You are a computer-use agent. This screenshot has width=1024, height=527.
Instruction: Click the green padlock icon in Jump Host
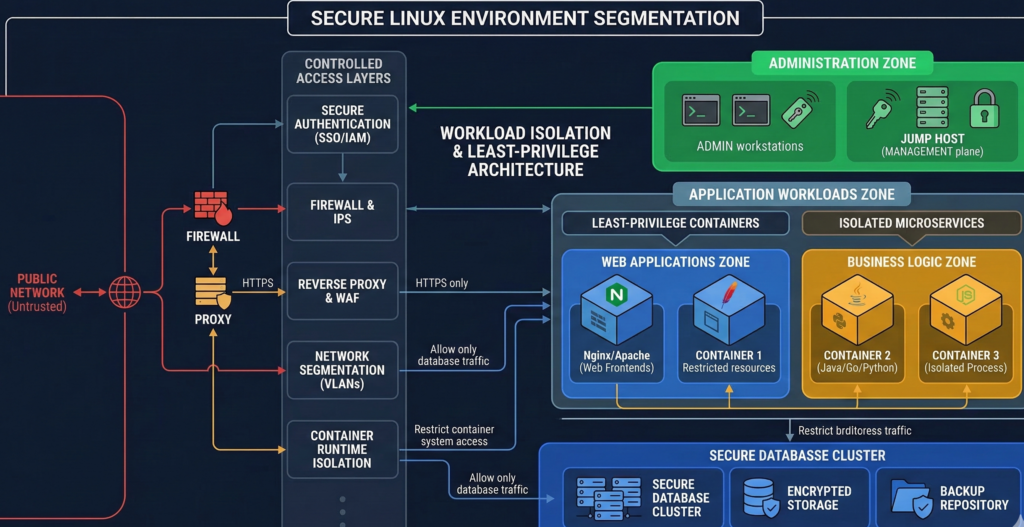(x=984, y=108)
